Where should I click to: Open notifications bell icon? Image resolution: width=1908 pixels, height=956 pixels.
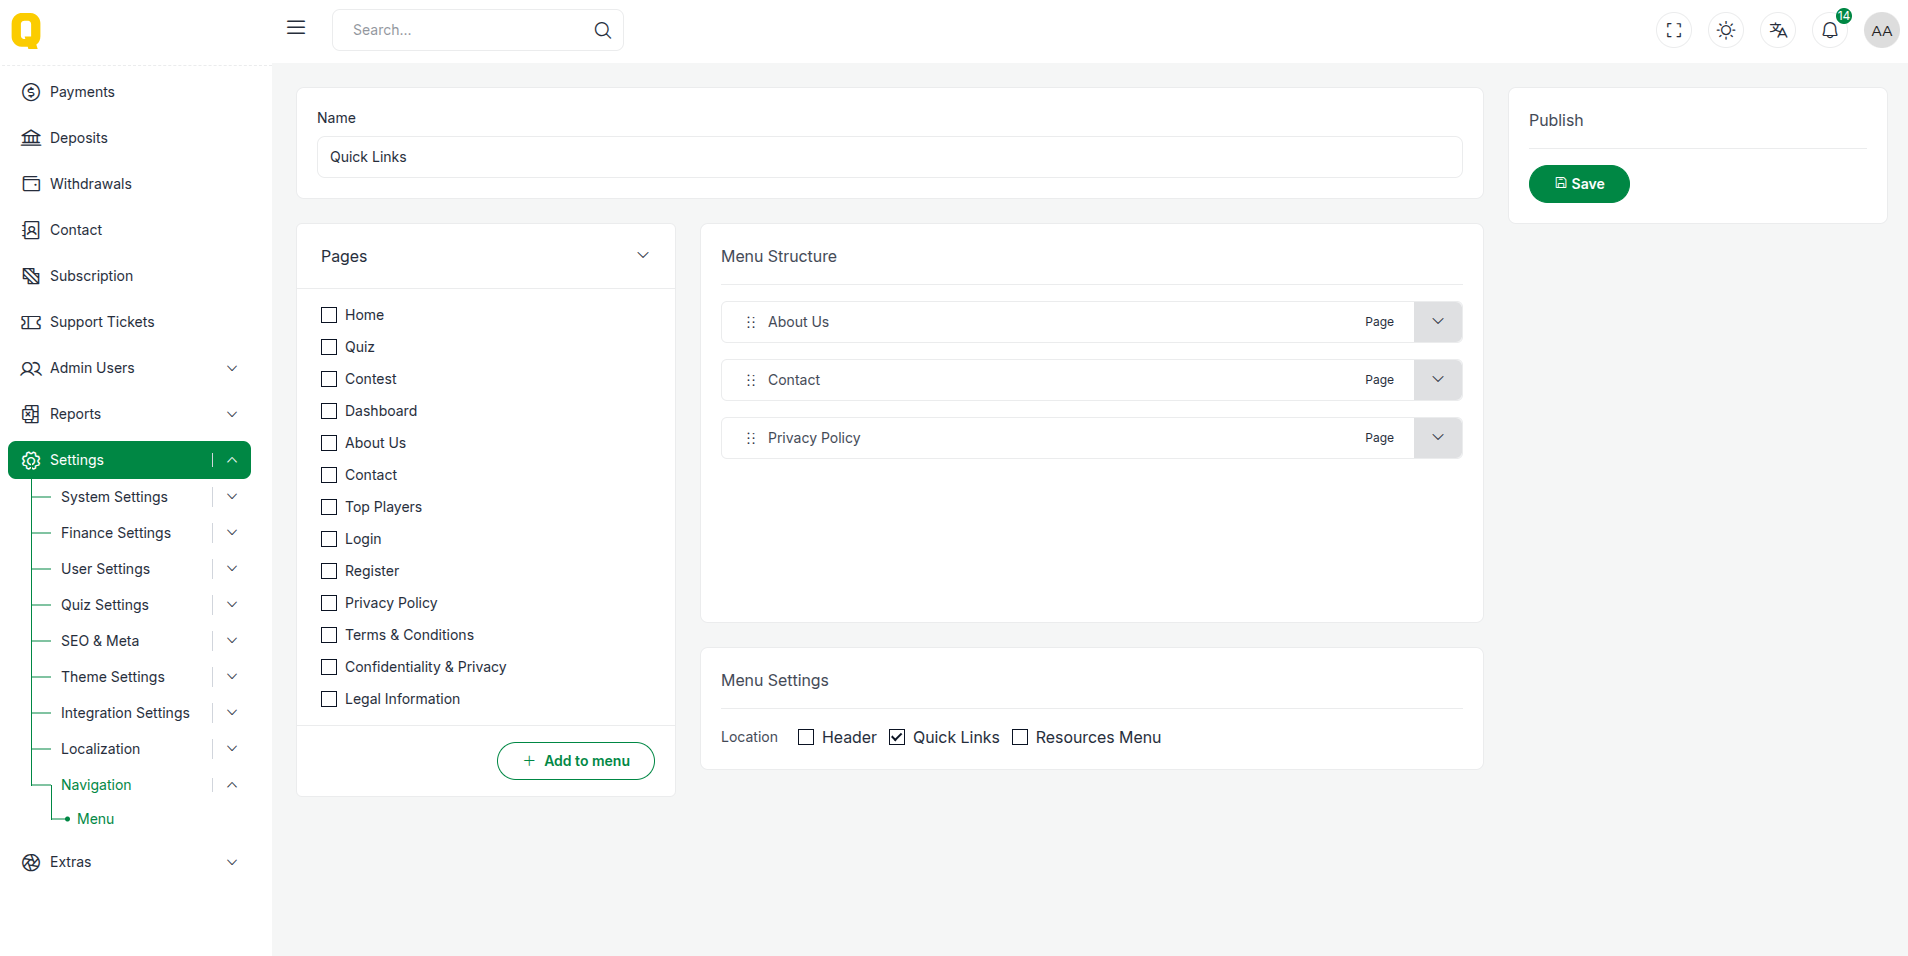coord(1830,30)
